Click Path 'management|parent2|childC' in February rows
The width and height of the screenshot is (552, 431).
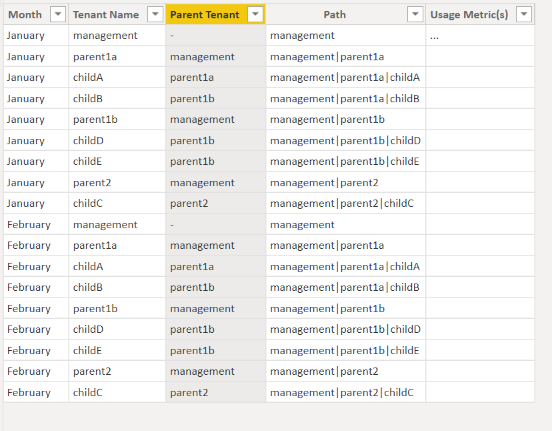click(x=342, y=392)
